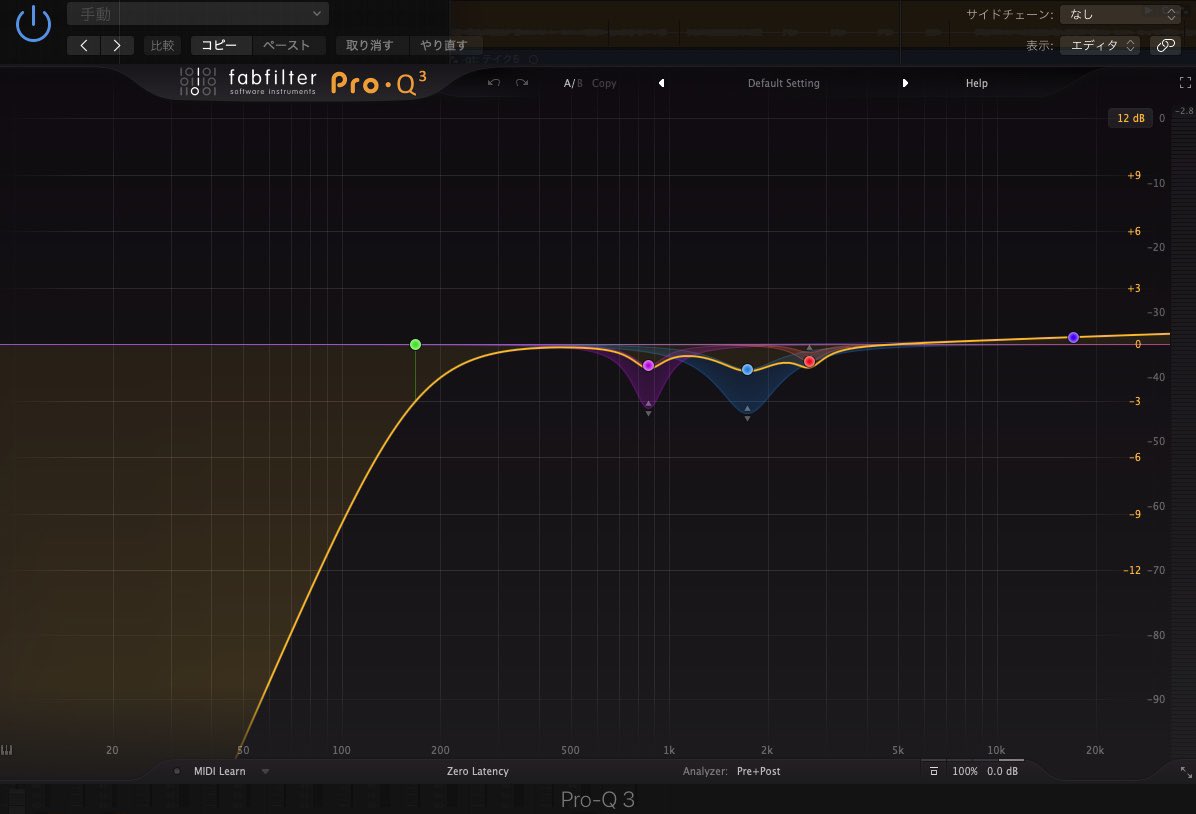Select the magenta EQ band node
This screenshot has width=1196, height=814.
(x=648, y=365)
